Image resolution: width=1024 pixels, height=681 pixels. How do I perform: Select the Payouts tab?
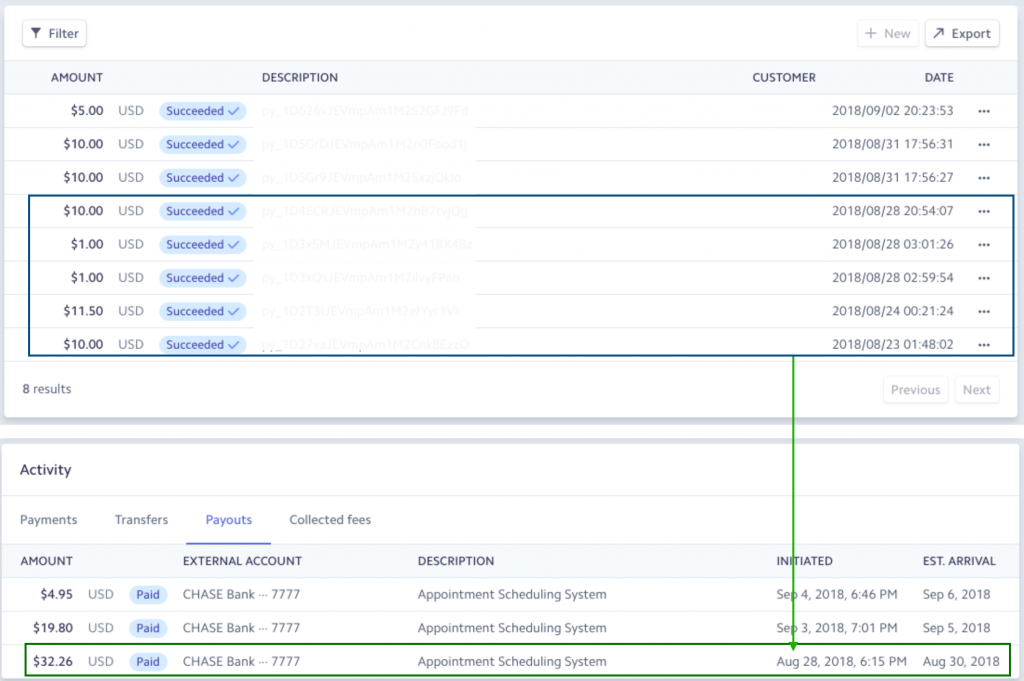click(229, 520)
